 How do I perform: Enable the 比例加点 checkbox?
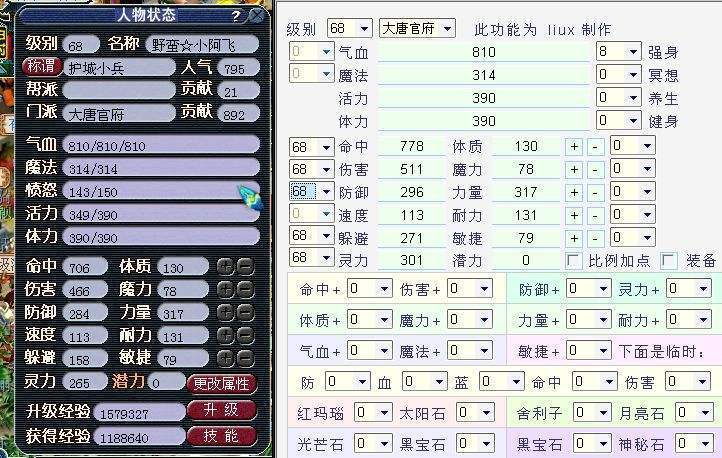(573, 260)
